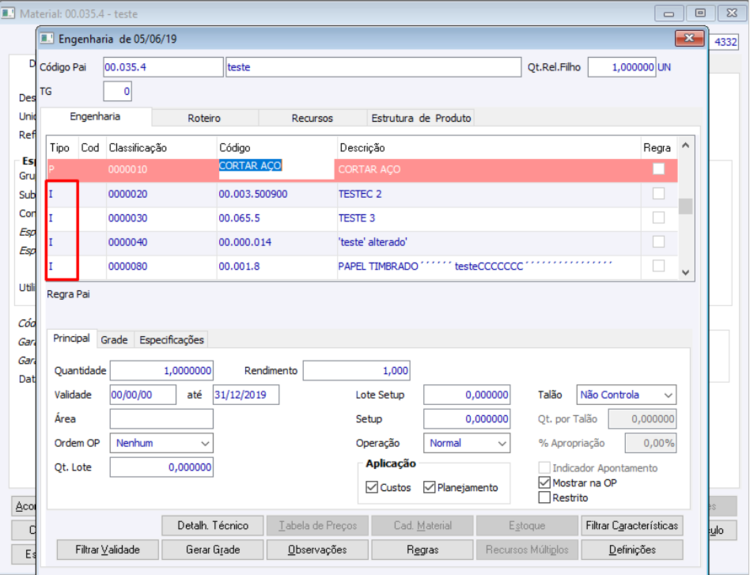Close the Engenharia dialog window
This screenshot has width=750, height=575.
pyautogui.click(x=689, y=38)
